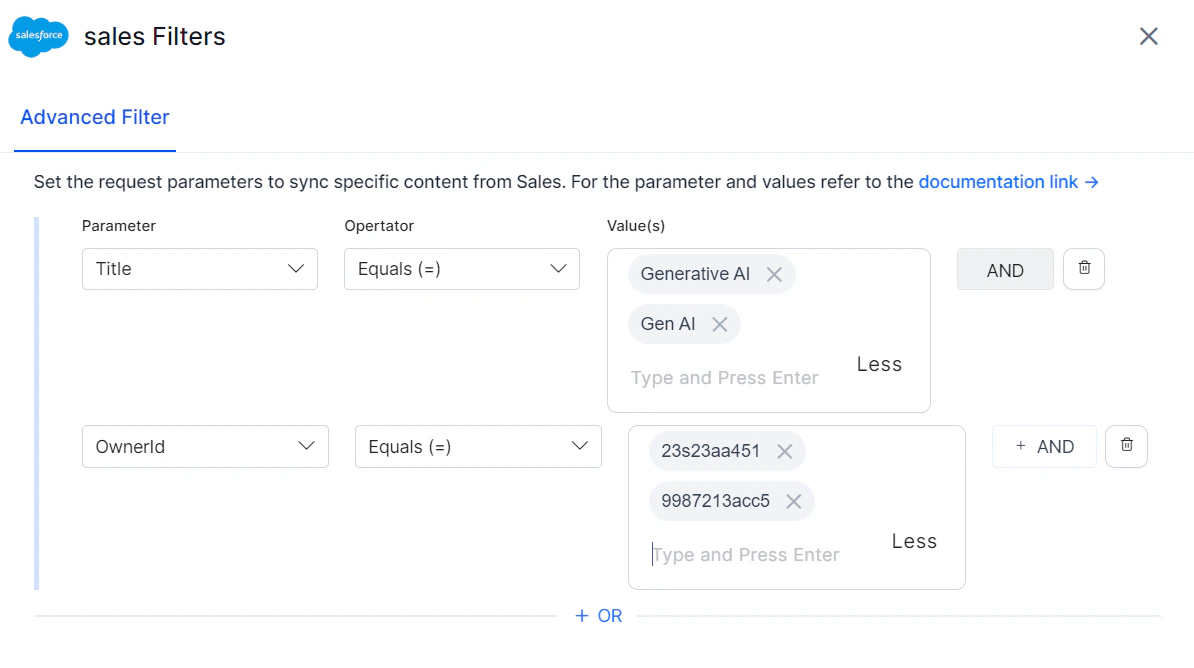
Task: Open the Title parameter dropdown
Action: tap(199, 269)
